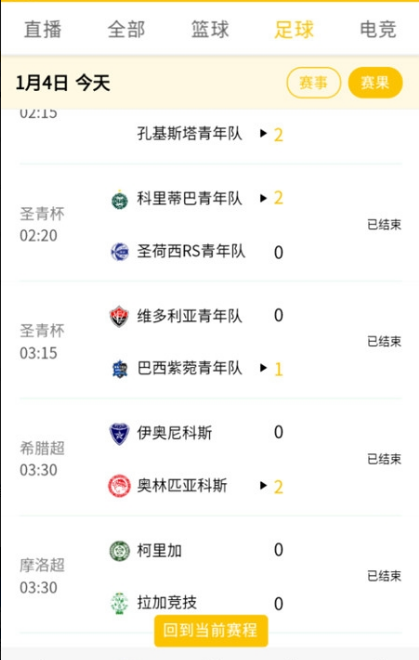Open the 伊奥尼科斯 match 已结束 status
The image size is (419, 660).
click(384, 459)
